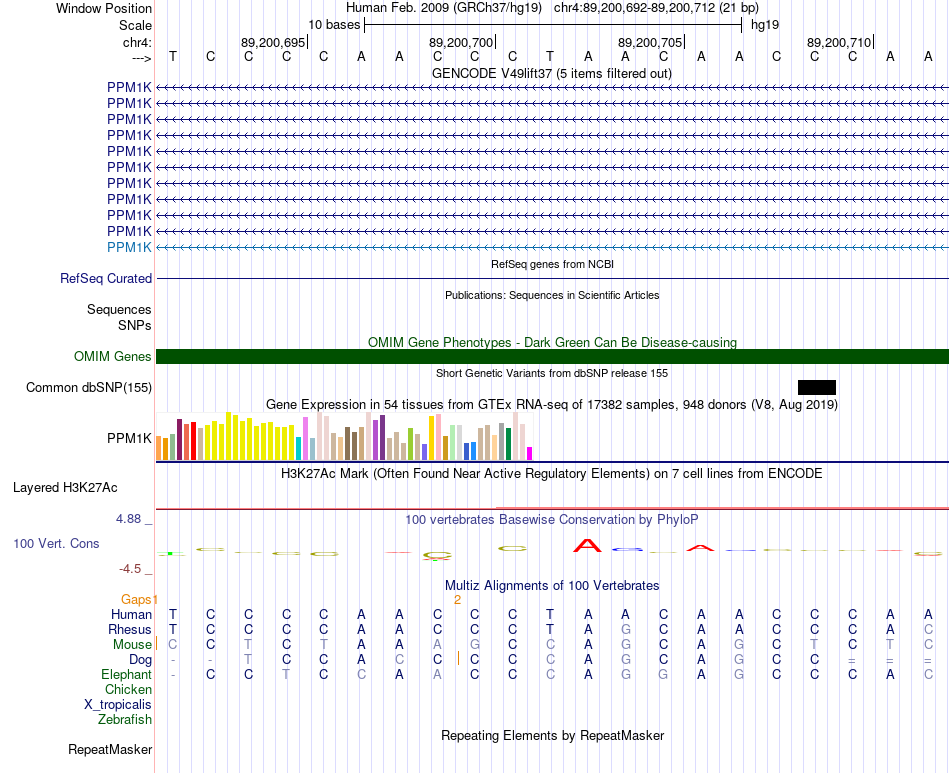Click the black Common dbSNP variant block
The height and width of the screenshot is (773, 950).
click(817, 387)
